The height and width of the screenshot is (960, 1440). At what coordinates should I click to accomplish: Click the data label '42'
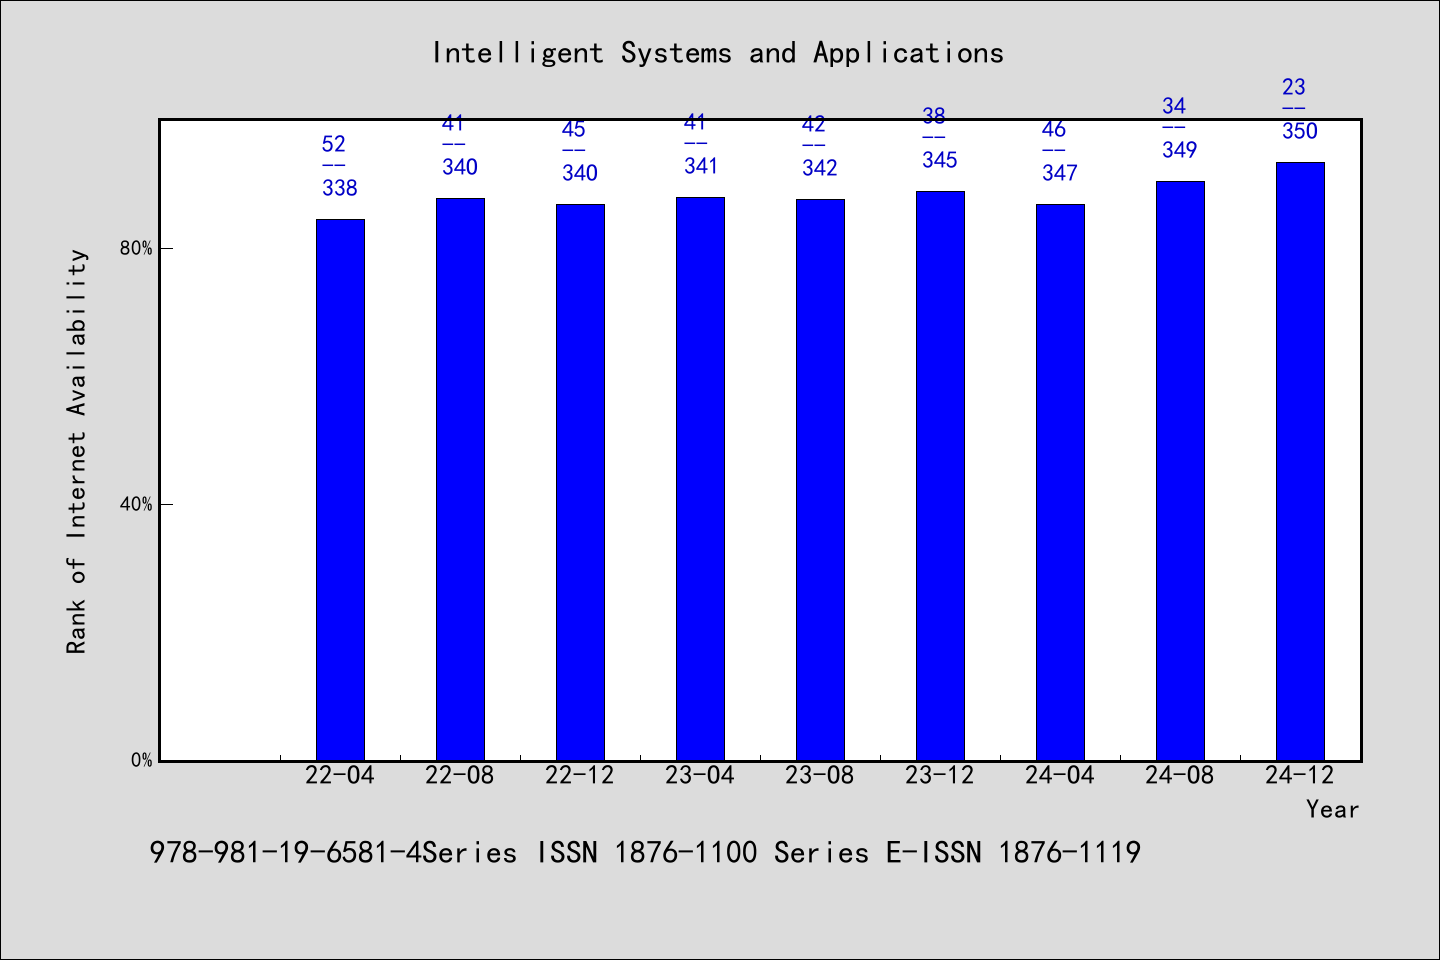coord(813,124)
